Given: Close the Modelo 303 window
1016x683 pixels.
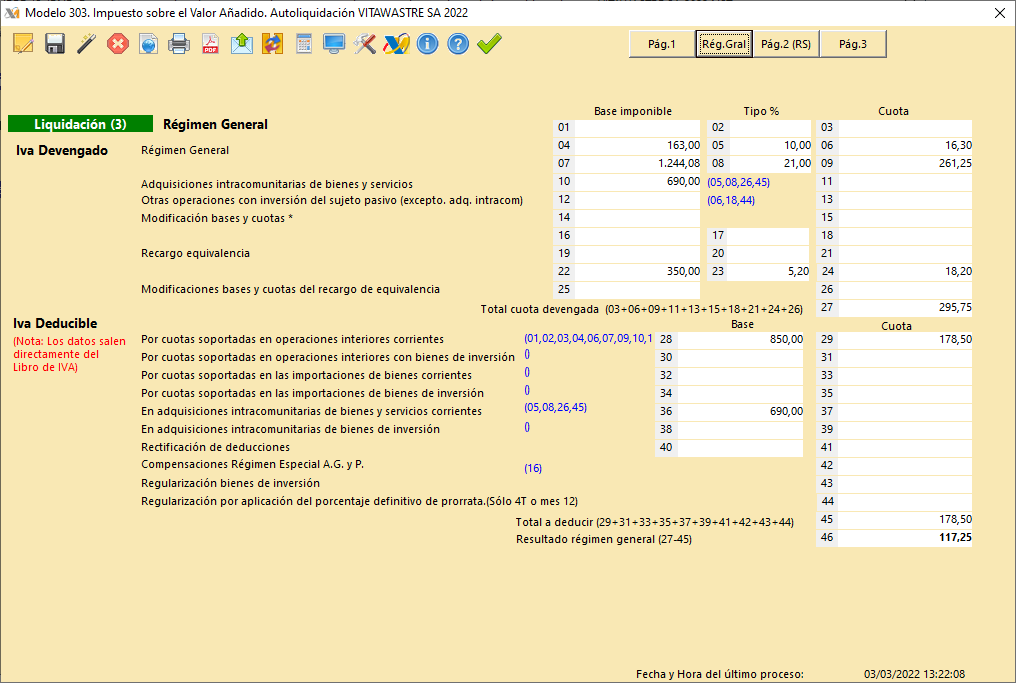Looking at the screenshot, I should (x=1000, y=13).
